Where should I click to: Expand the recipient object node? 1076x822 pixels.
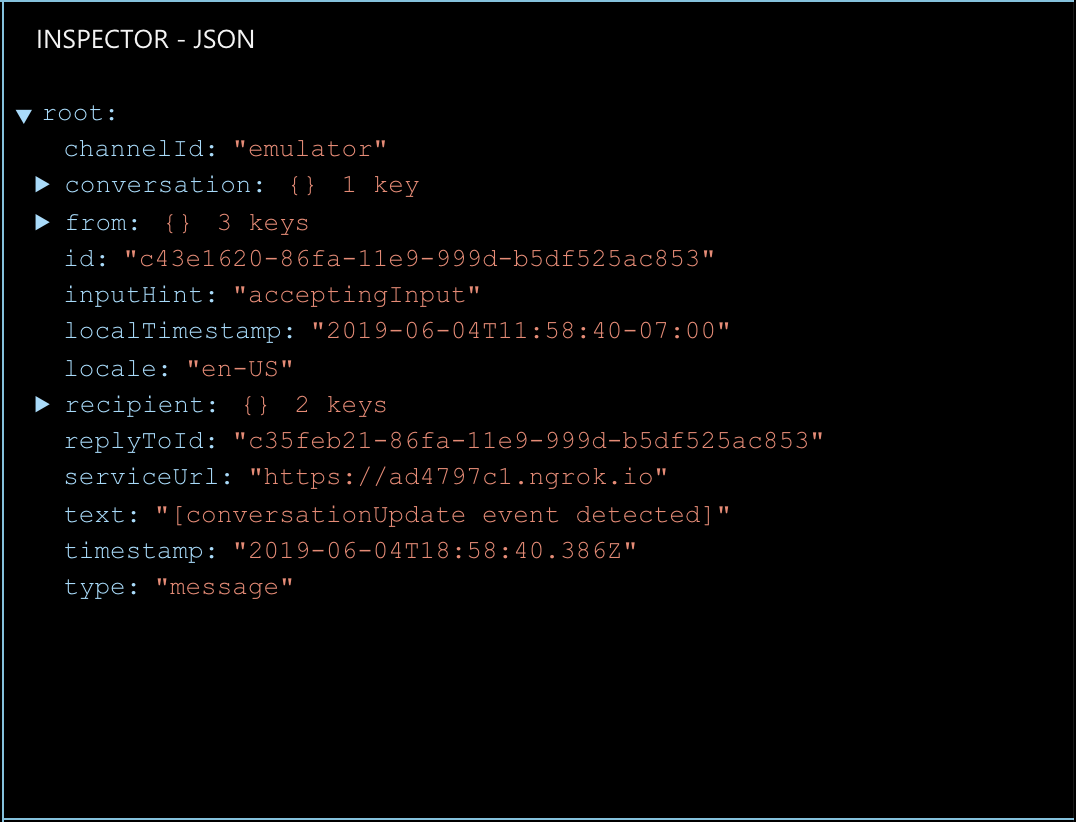pyautogui.click(x=42, y=404)
